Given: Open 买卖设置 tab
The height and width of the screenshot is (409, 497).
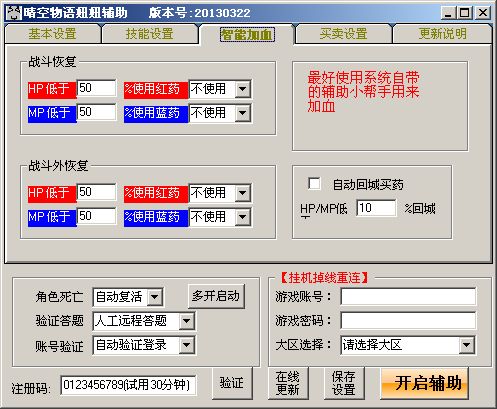Looking at the screenshot, I should tap(343, 34).
